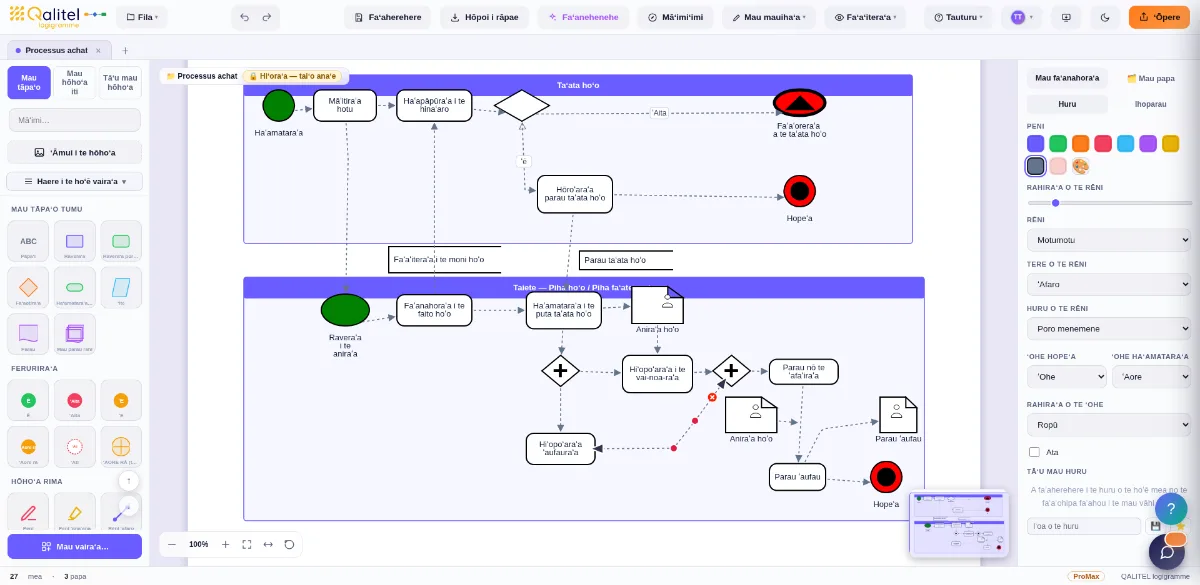This screenshot has height=585, width=1200.
Task: Select the purple document shape tile
Action: [28, 334]
